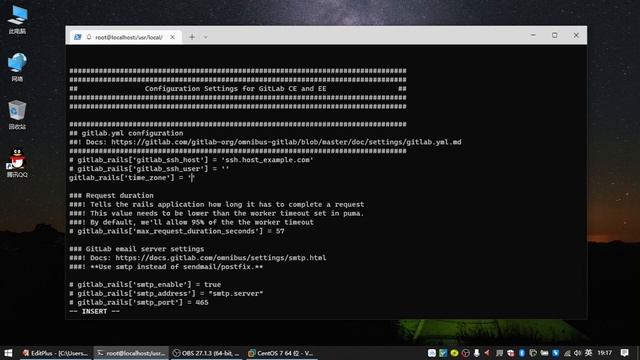The width and height of the screenshot is (640, 360).
Task: Toggle the input method language indicator
Action: pyautogui.click(x=588, y=353)
